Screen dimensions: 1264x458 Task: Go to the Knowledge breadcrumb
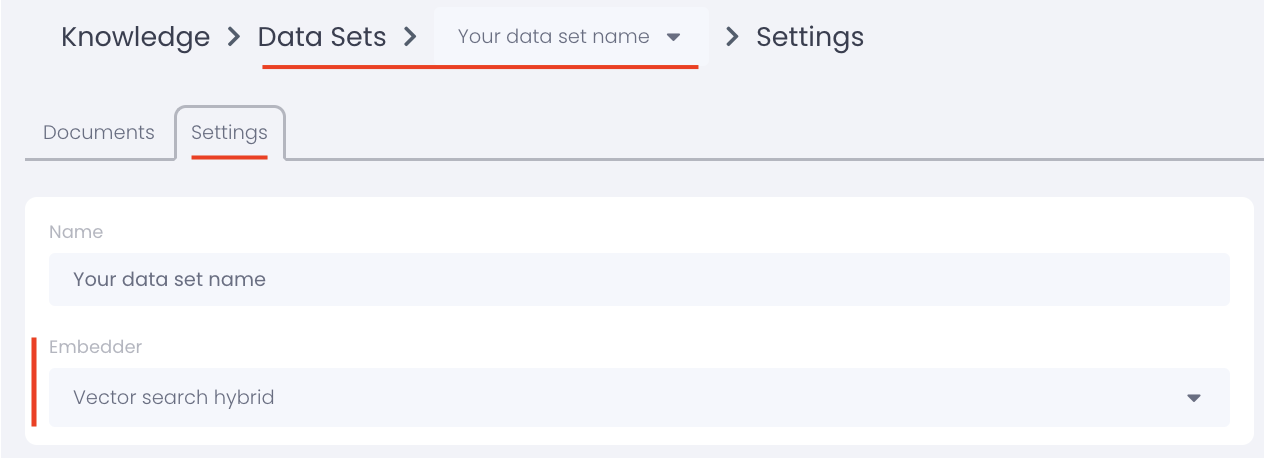[135, 37]
